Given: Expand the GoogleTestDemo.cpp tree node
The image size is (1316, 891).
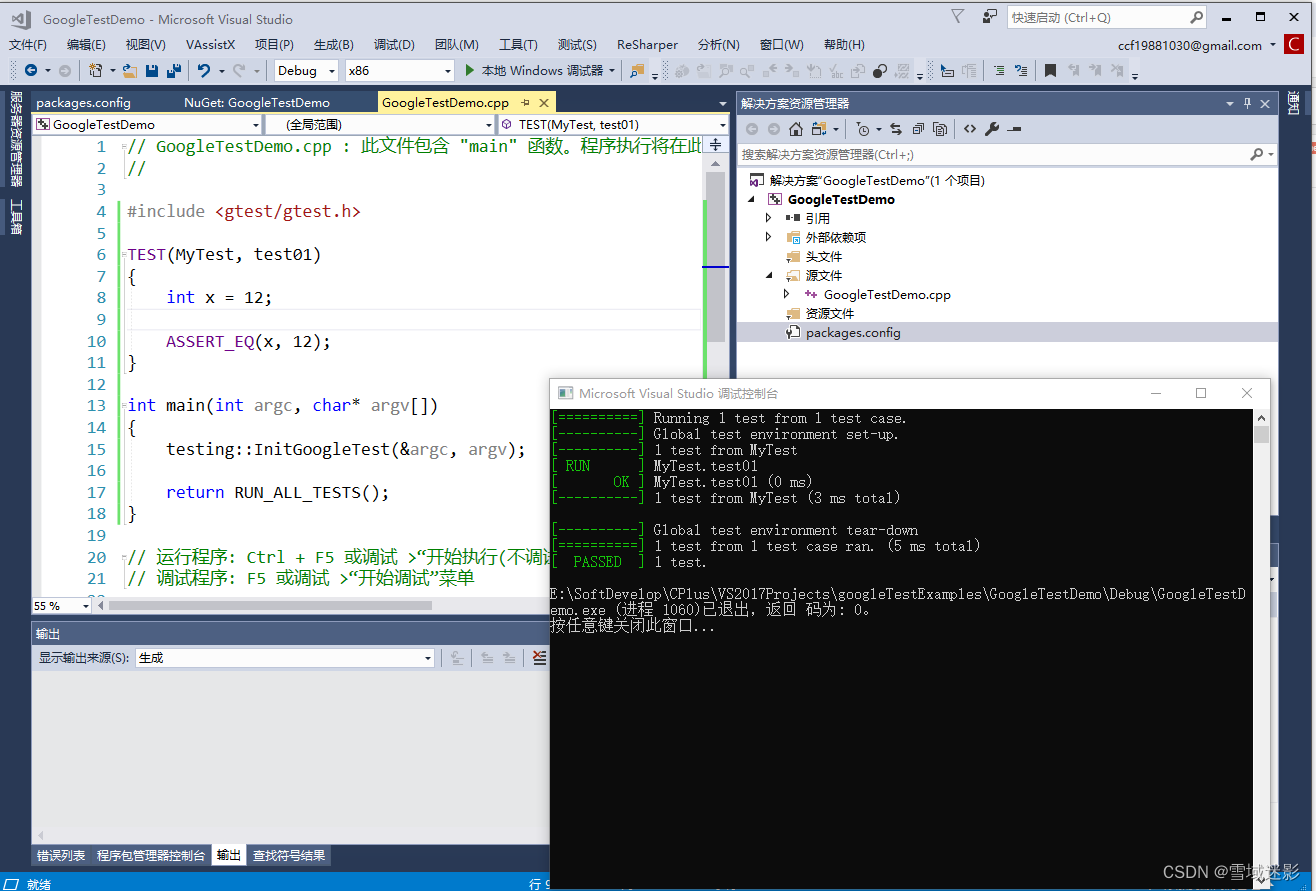Looking at the screenshot, I should click(786, 294).
